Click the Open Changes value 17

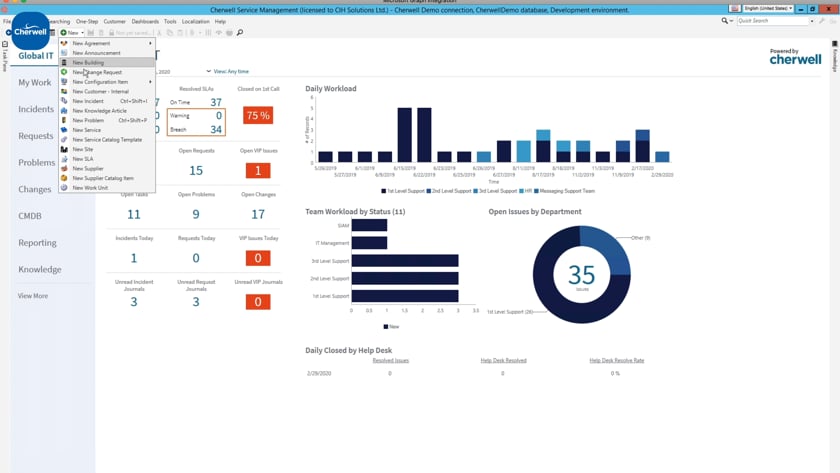(x=258, y=214)
